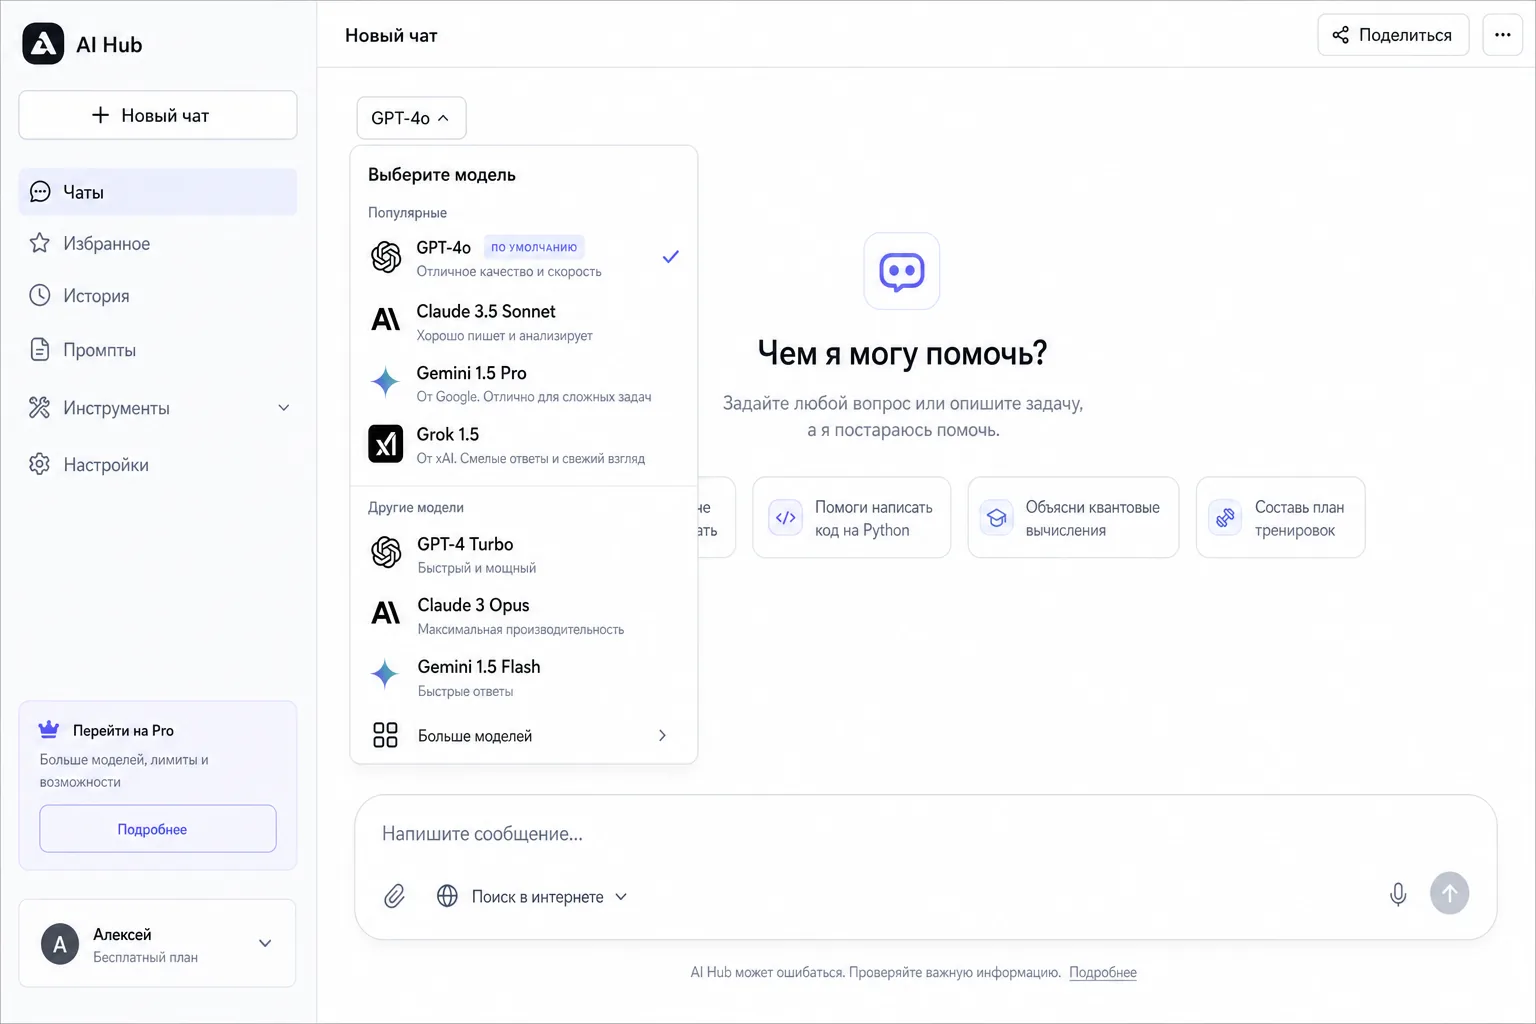The height and width of the screenshot is (1024, 1536).
Task: Click the graduation cap icon on quantum card
Action: (997, 518)
